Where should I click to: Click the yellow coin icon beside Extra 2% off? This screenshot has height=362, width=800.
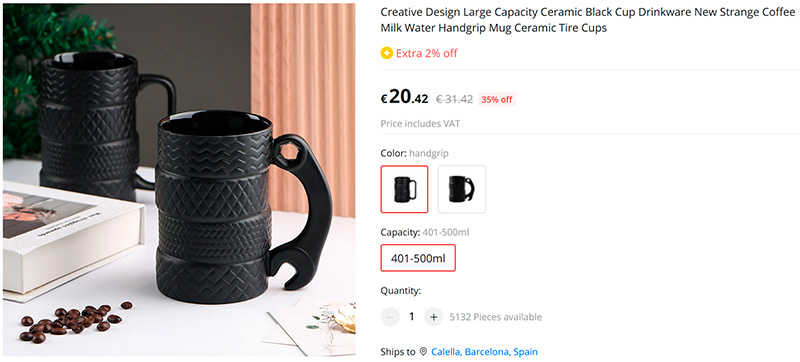click(387, 53)
